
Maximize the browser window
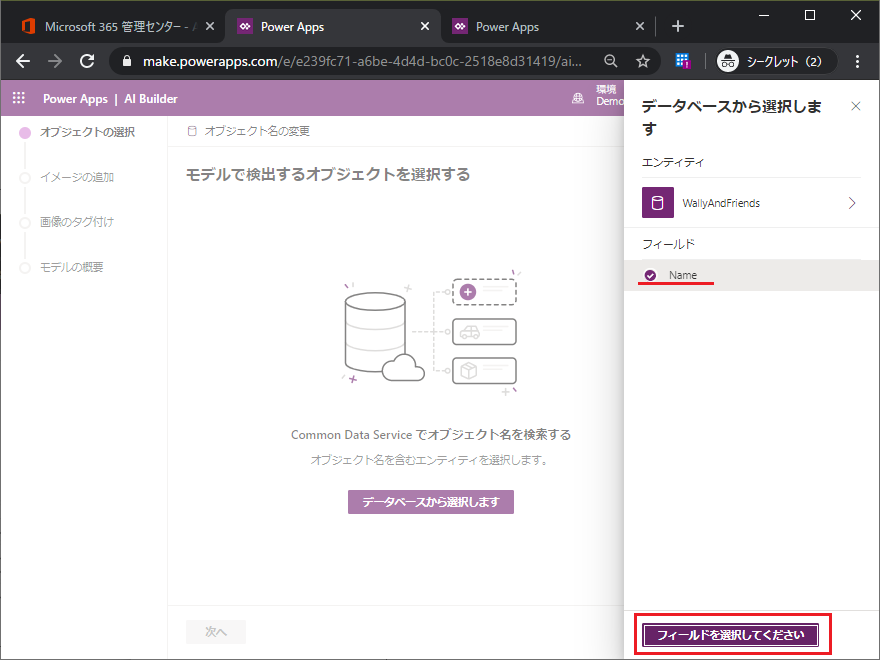810,15
